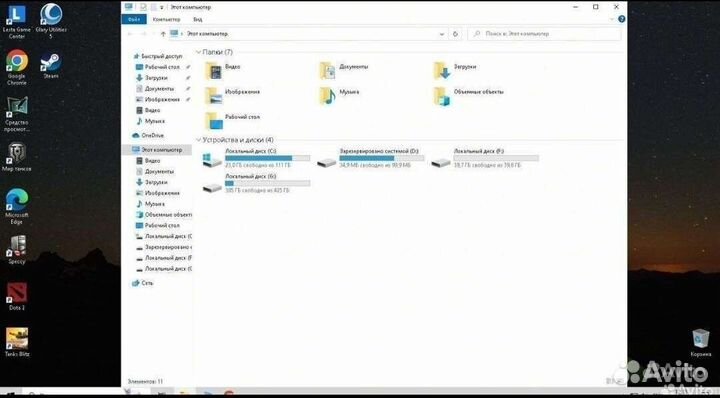720x398 pixels.
Task: Open Microsoft Edge desktop icon
Action: 17,206
